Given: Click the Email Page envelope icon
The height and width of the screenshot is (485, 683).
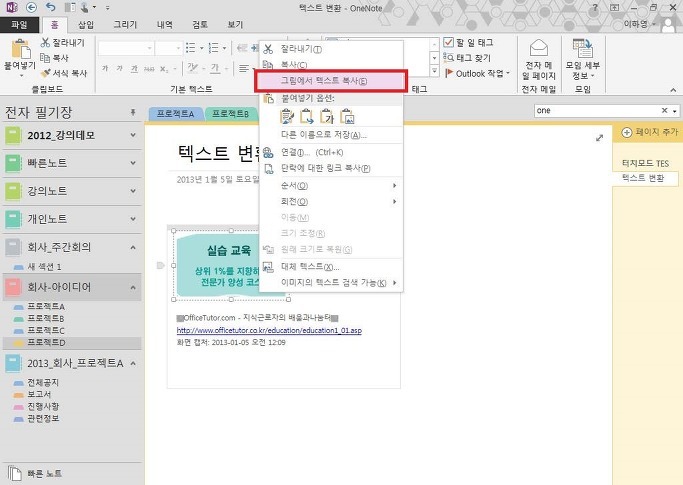Looking at the screenshot, I should pyautogui.click(x=539, y=48).
